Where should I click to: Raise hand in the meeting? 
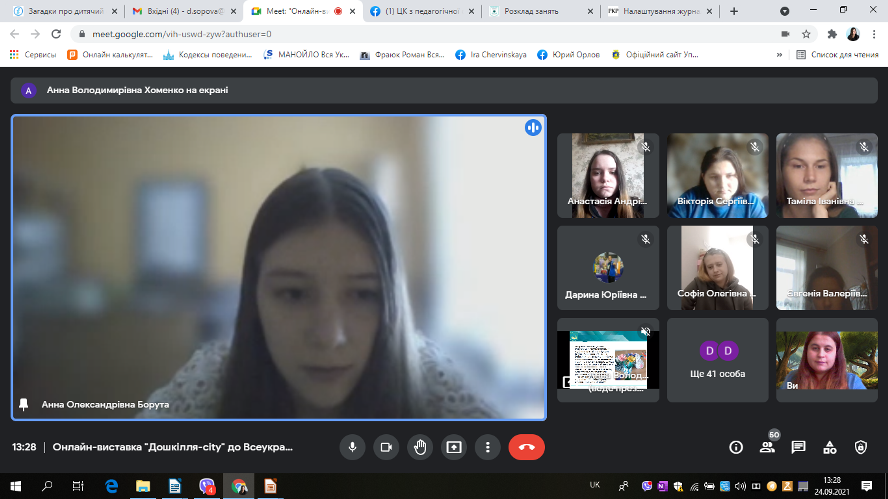point(420,447)
